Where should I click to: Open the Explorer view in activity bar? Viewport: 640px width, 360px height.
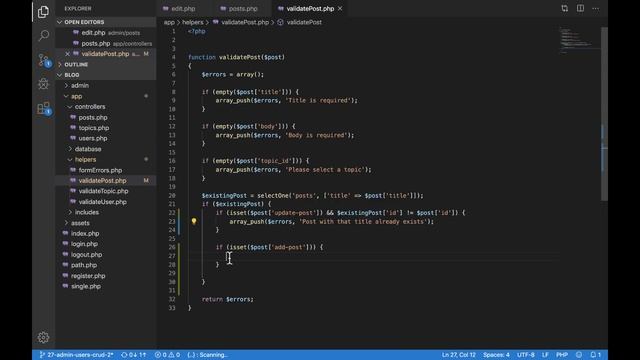coord(43,12)
